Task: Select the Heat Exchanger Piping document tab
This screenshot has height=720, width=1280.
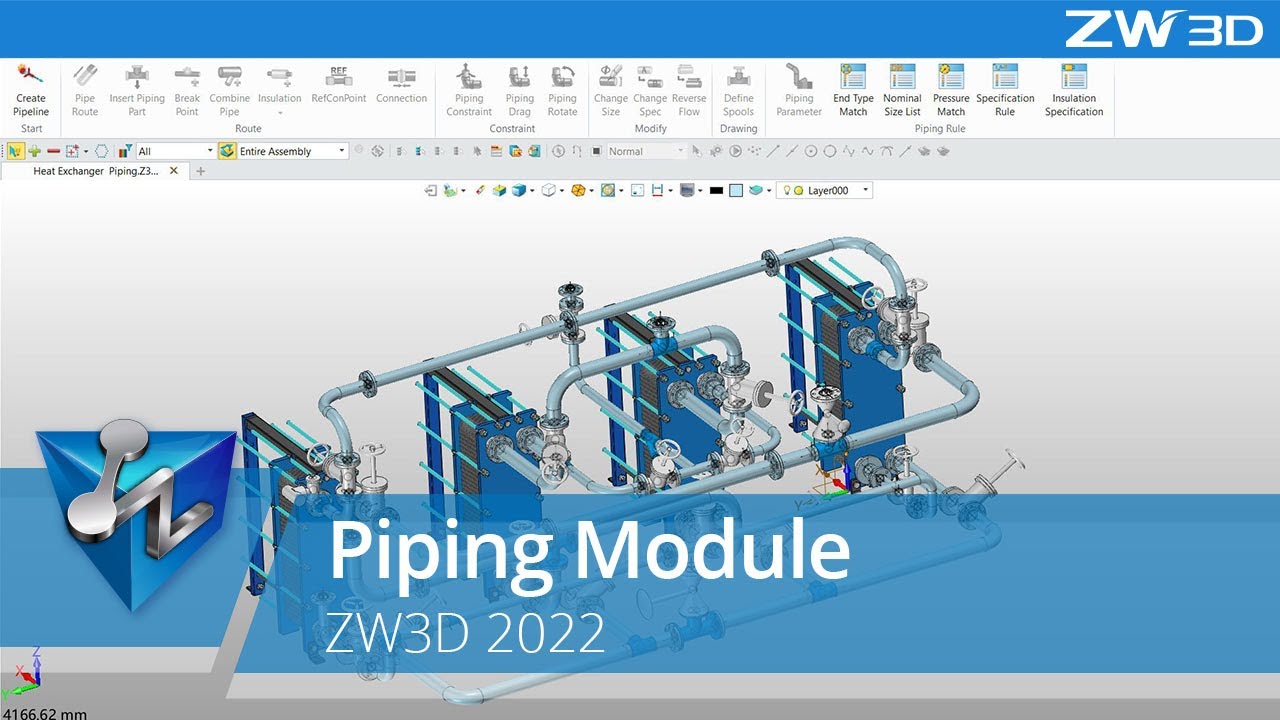Action: [x=95, y=171]
